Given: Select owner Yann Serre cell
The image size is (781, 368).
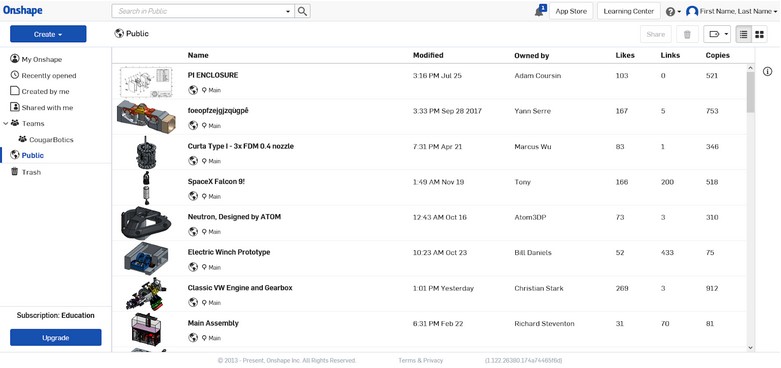Looking at the screenshot, I should 532,111.
